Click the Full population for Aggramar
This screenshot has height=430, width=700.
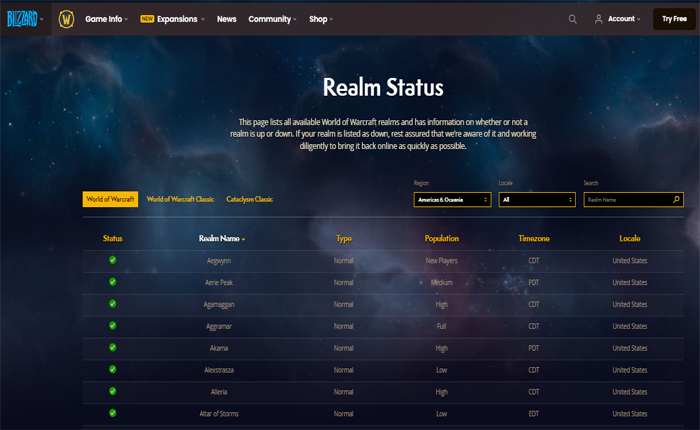tap(442, 326)
